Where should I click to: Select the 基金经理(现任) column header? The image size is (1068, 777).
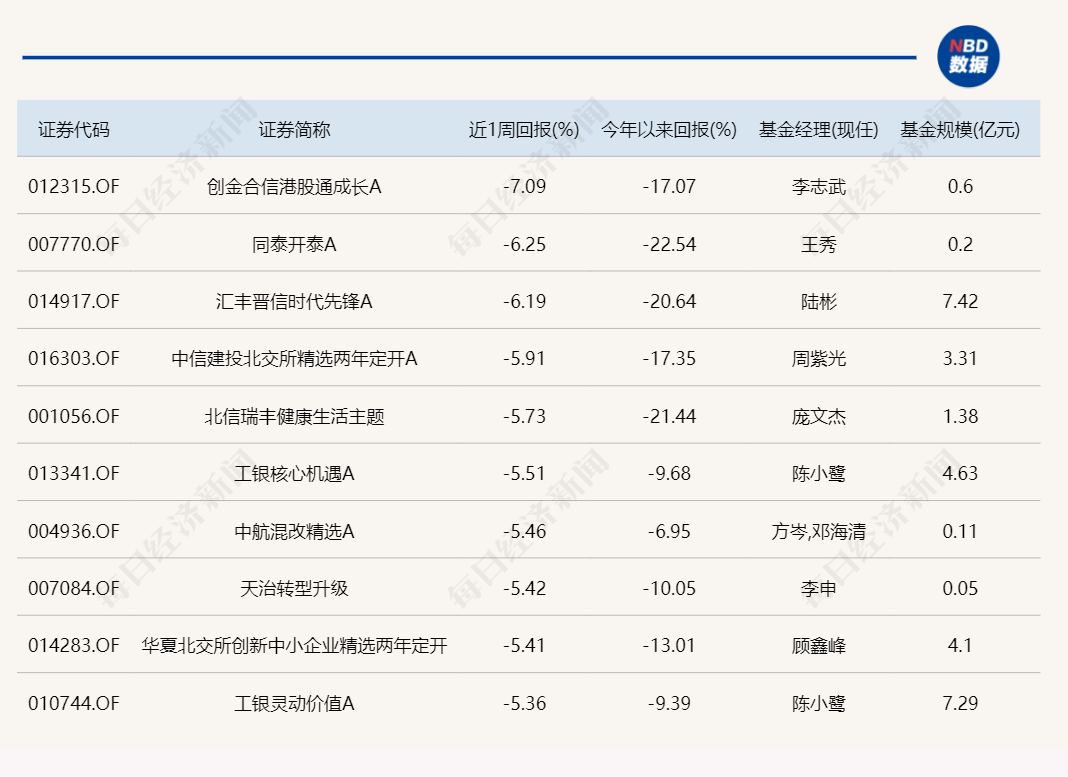point(819,129)
